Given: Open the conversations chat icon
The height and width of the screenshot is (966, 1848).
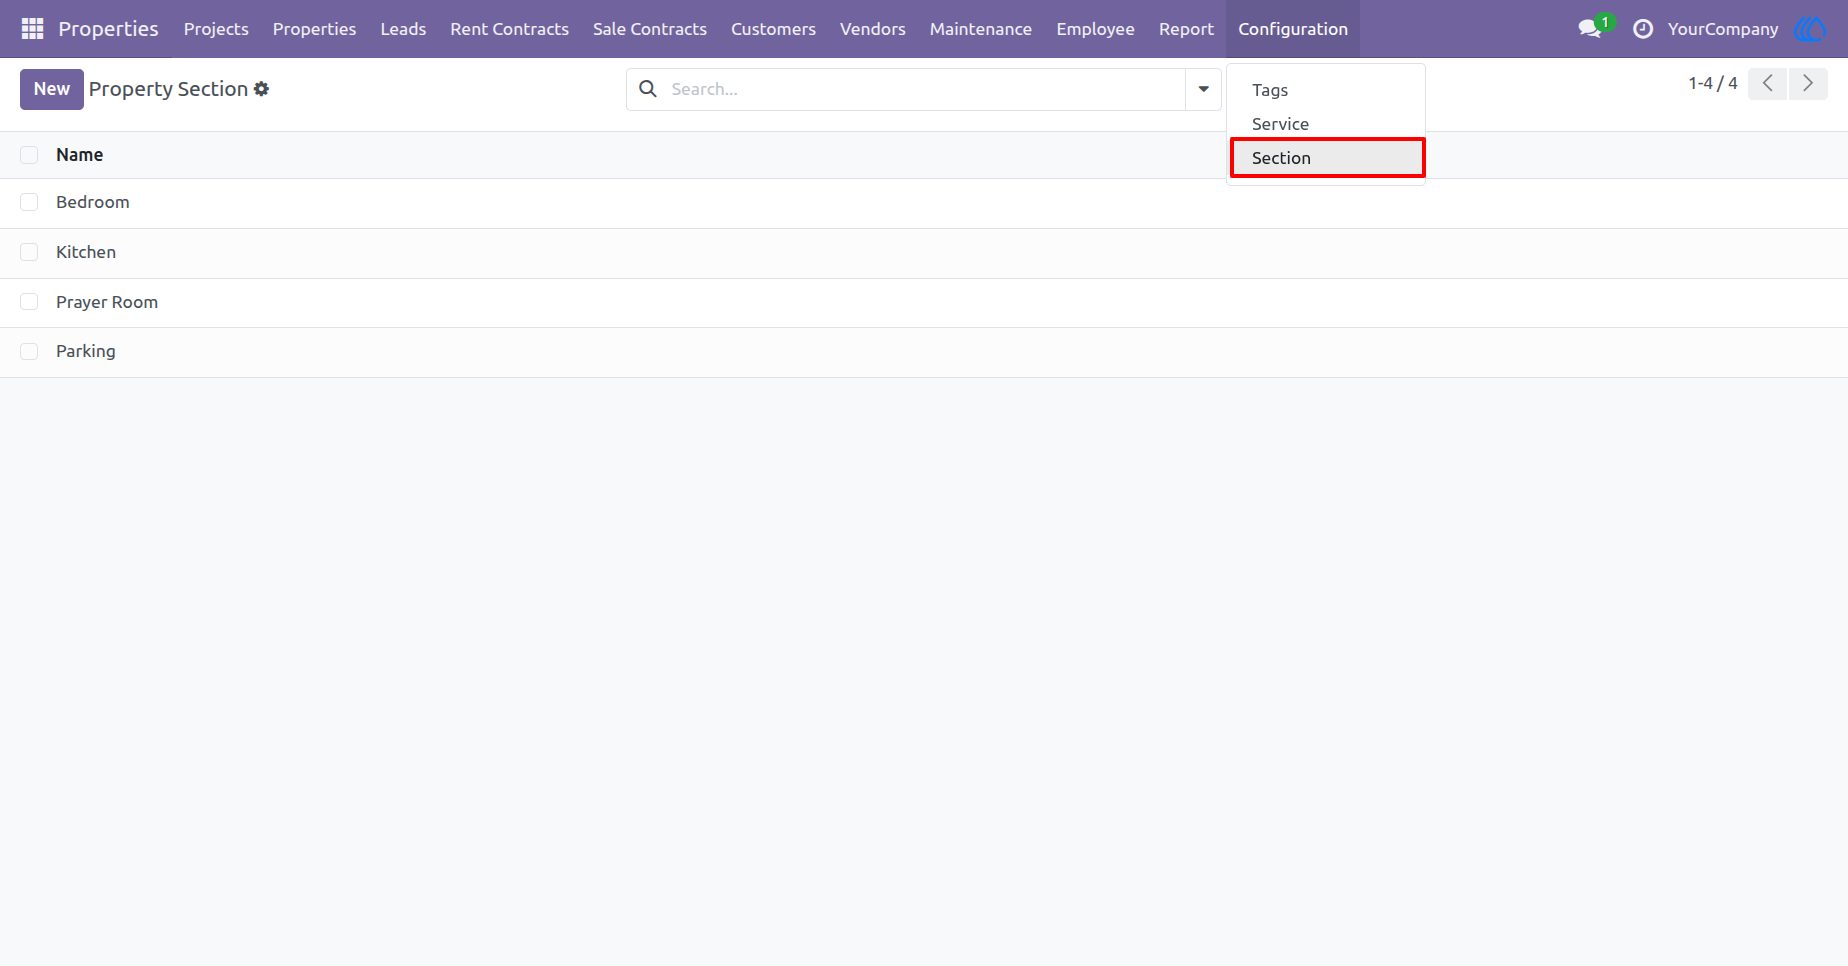Looking at the screenshot, I should [x=1590, y=29].
